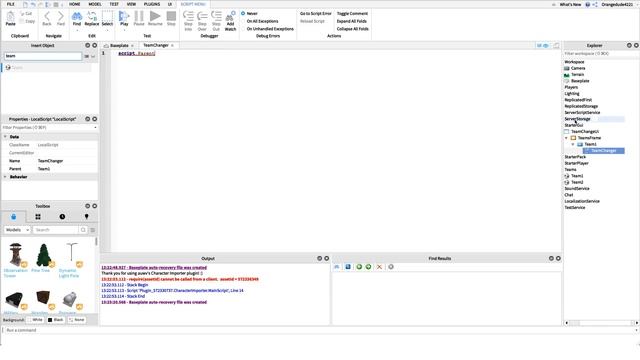Select ServerStorage in the Explorer
Viewport: 640px width, 360px height.
click(x=578, y=119)
